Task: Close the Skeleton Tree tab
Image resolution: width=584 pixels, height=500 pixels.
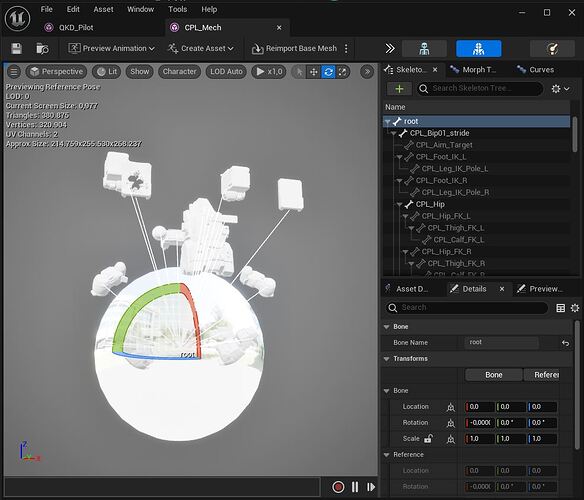Action: (435, 70)
